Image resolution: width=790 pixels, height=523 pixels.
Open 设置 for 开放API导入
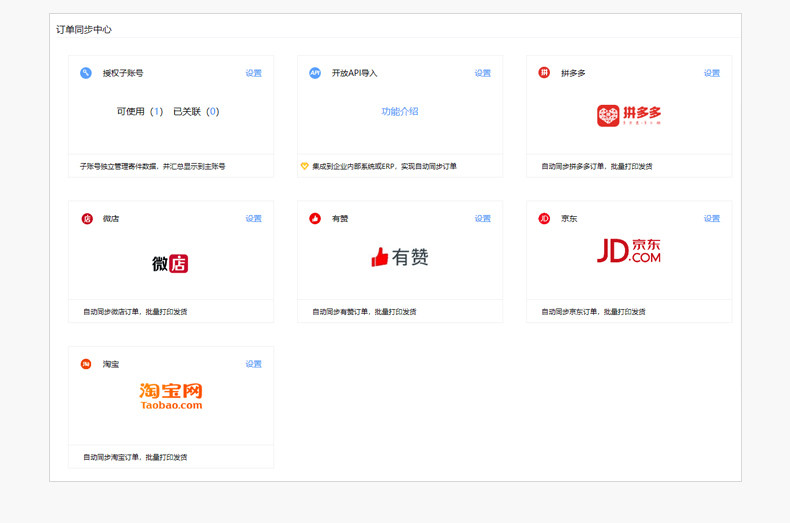pyautogui.click(x=483, y=73)
